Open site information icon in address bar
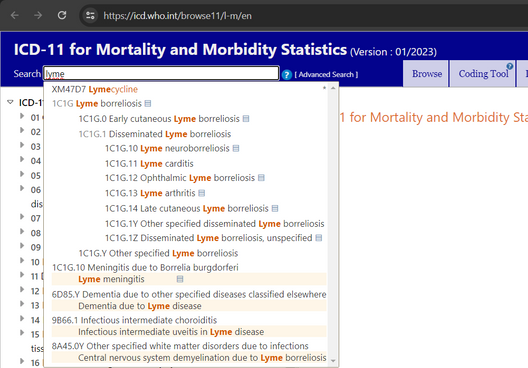Image resolution: width=528 pixels, height=368 pixels. tap(90, 15)
